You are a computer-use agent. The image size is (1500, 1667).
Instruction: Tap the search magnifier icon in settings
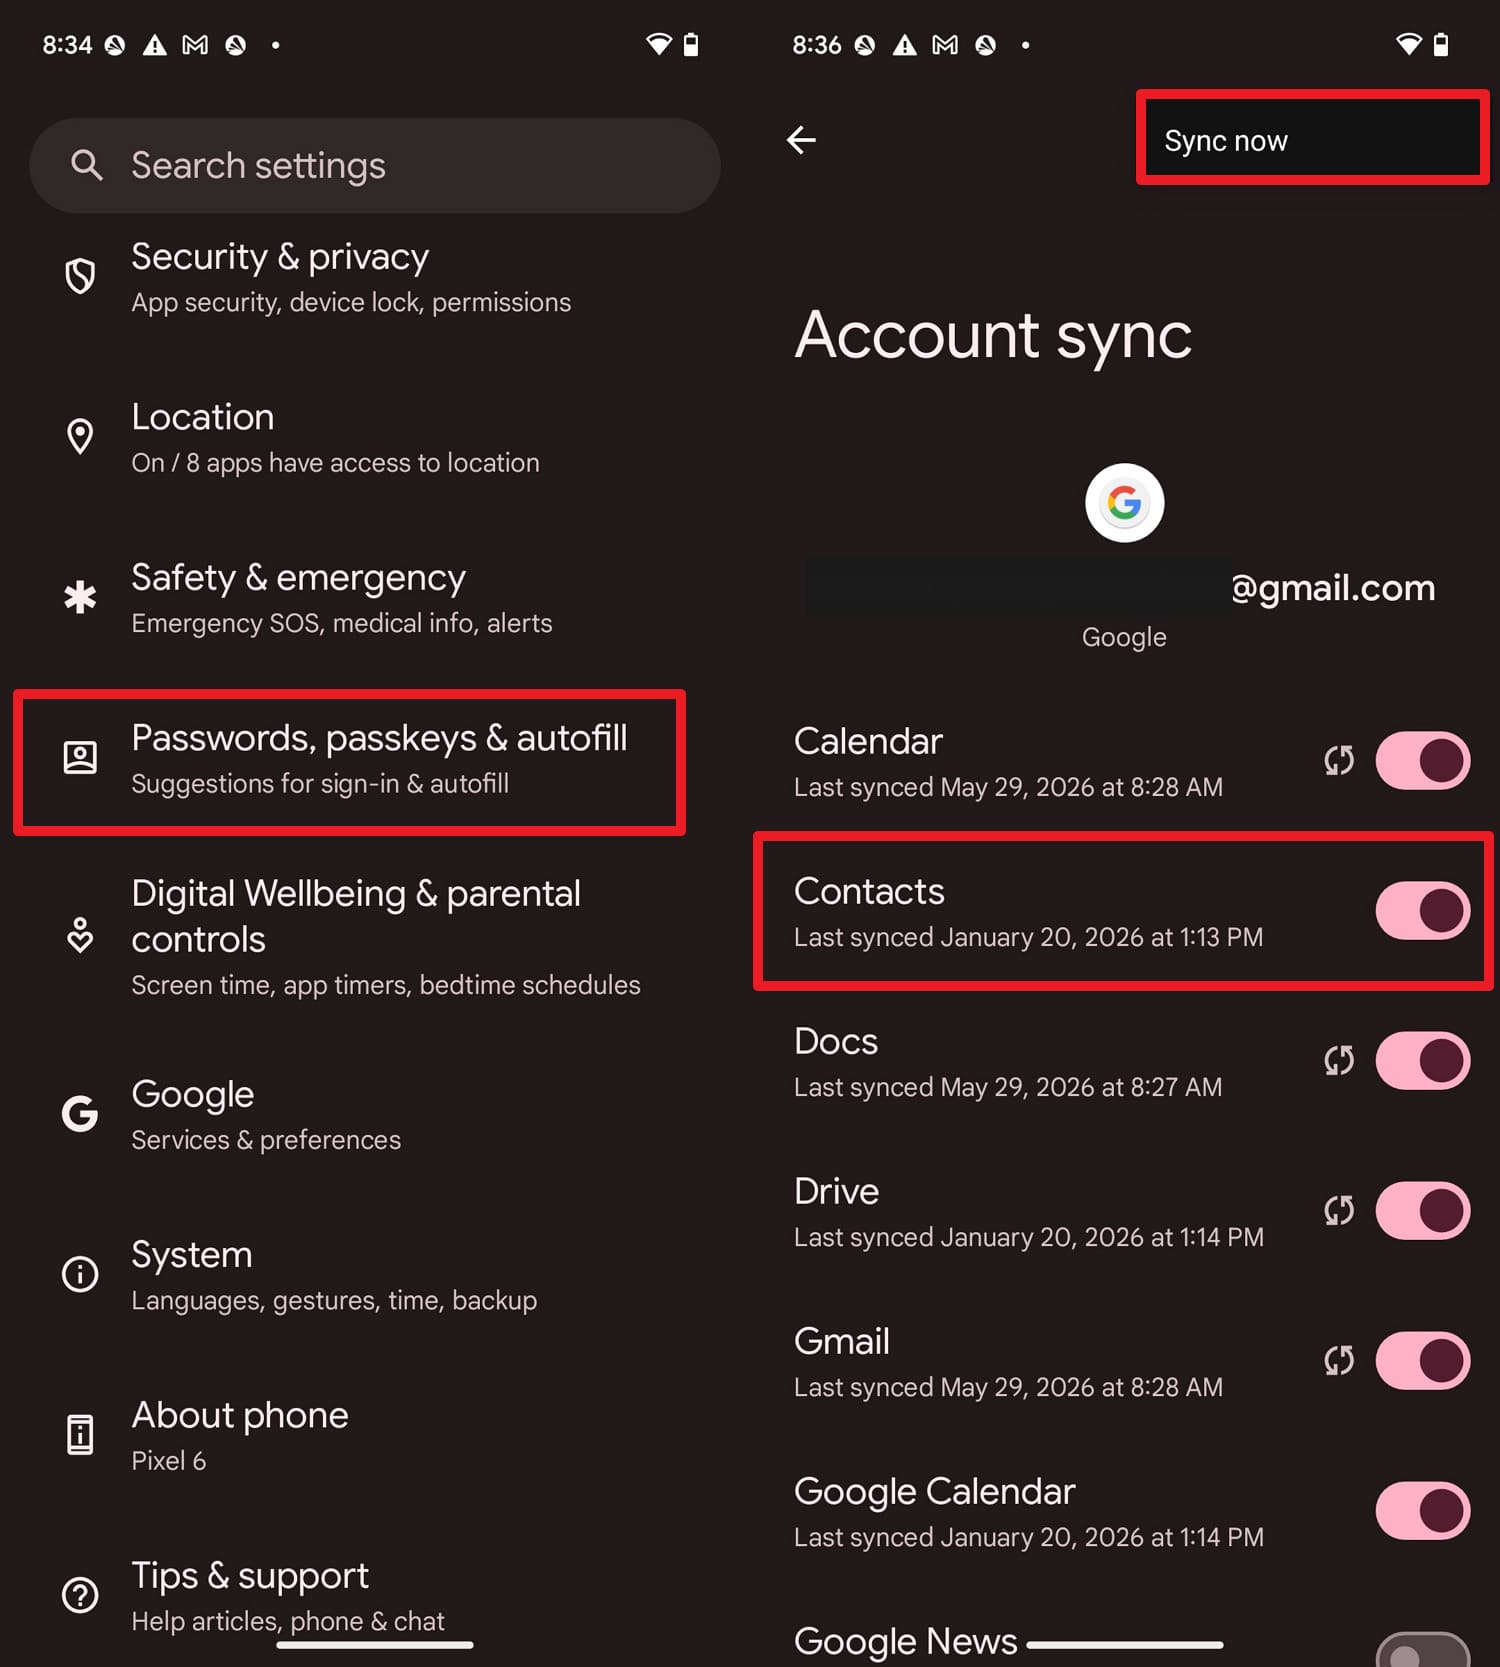[87, 165]
